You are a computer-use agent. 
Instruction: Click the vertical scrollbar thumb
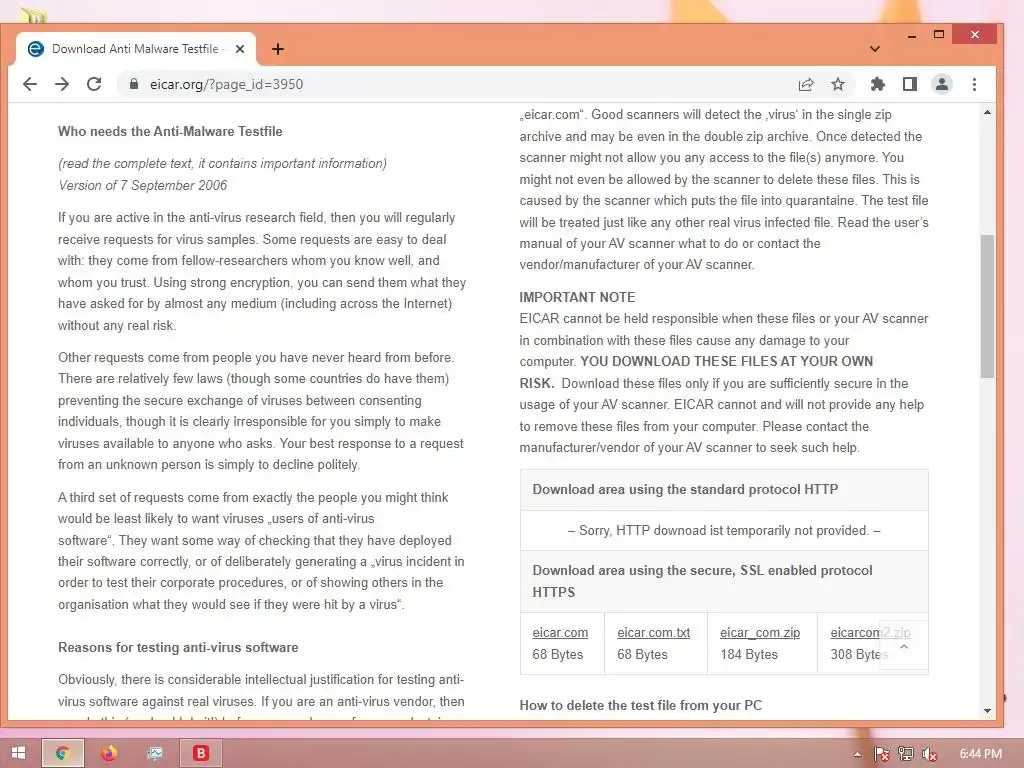click(987, 306)
